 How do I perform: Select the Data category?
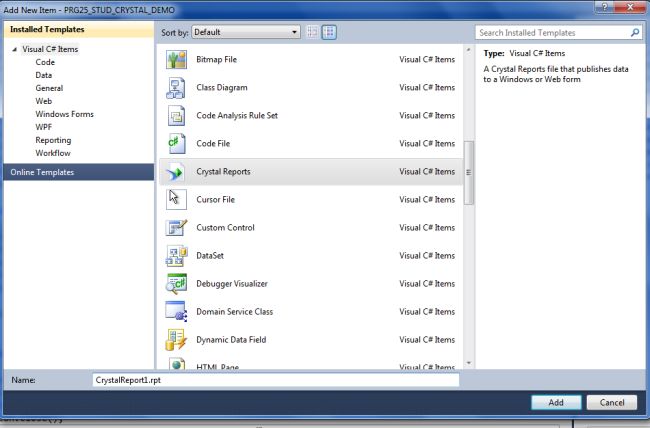(44, 75)
